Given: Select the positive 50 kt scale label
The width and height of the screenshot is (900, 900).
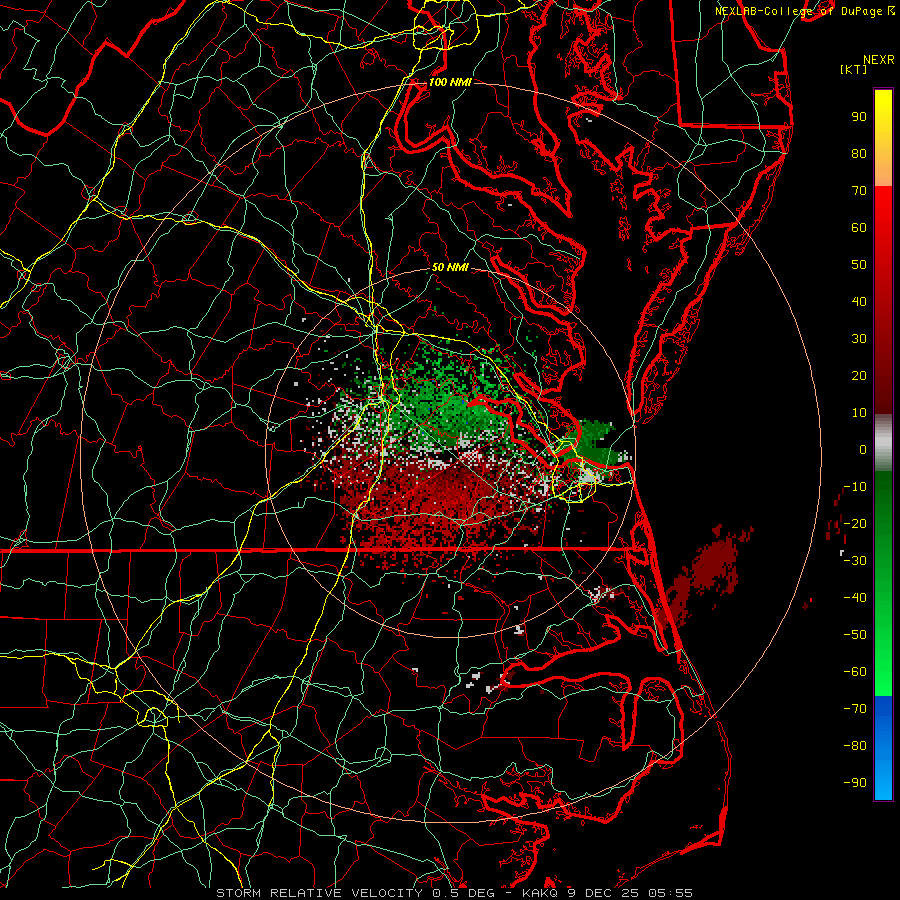Looking at the screenshot, I should (859, 265).
